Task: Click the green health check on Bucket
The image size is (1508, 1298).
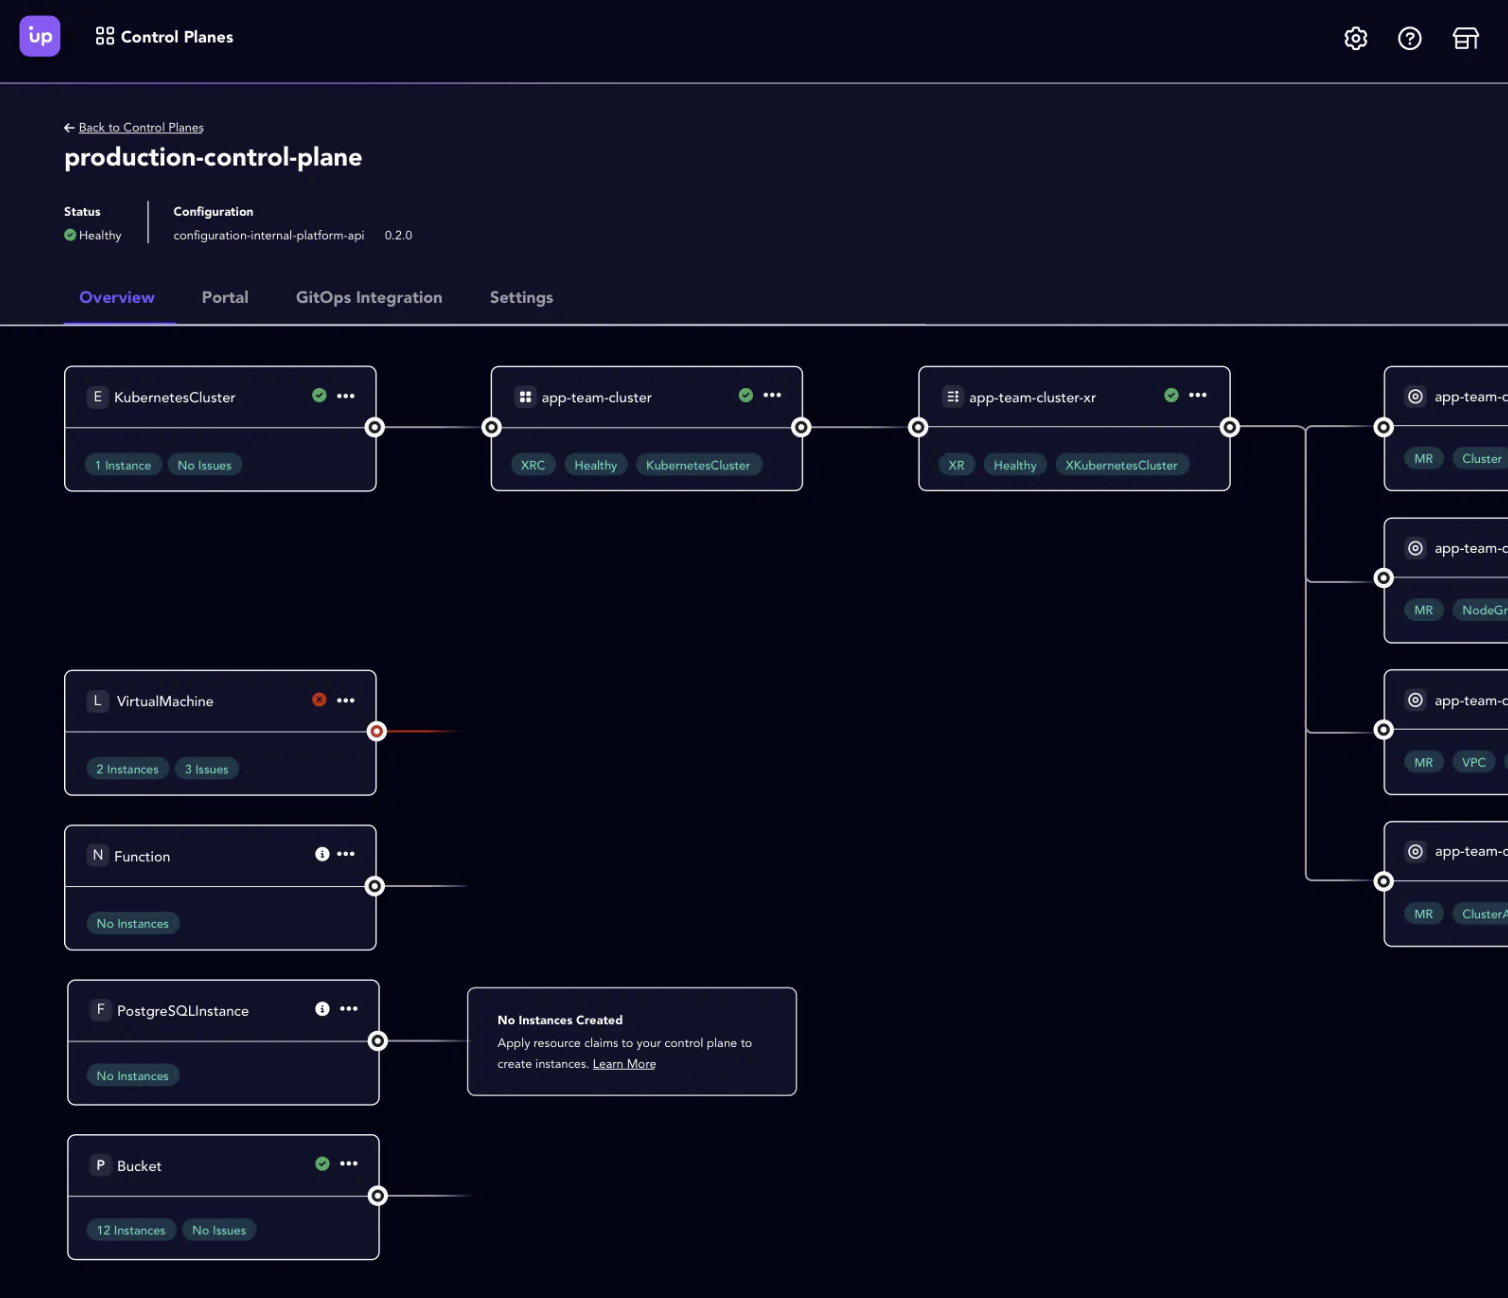Action: tap(322, 1164)
